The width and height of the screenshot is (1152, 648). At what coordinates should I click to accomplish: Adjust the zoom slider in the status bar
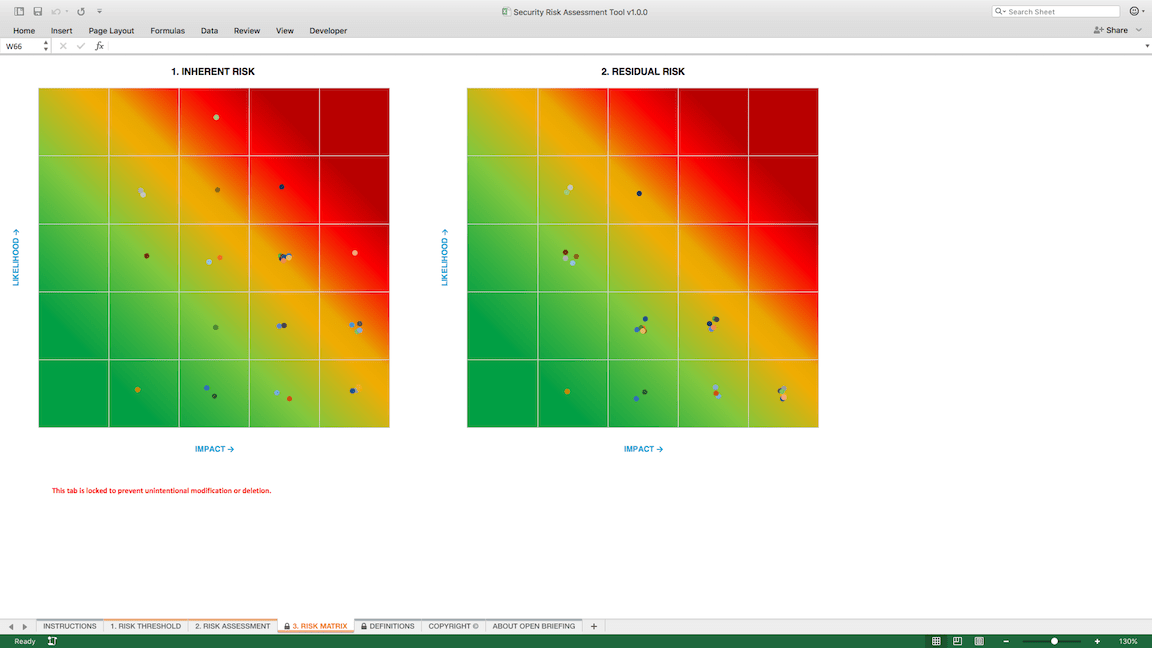[x=1052, y=640]
